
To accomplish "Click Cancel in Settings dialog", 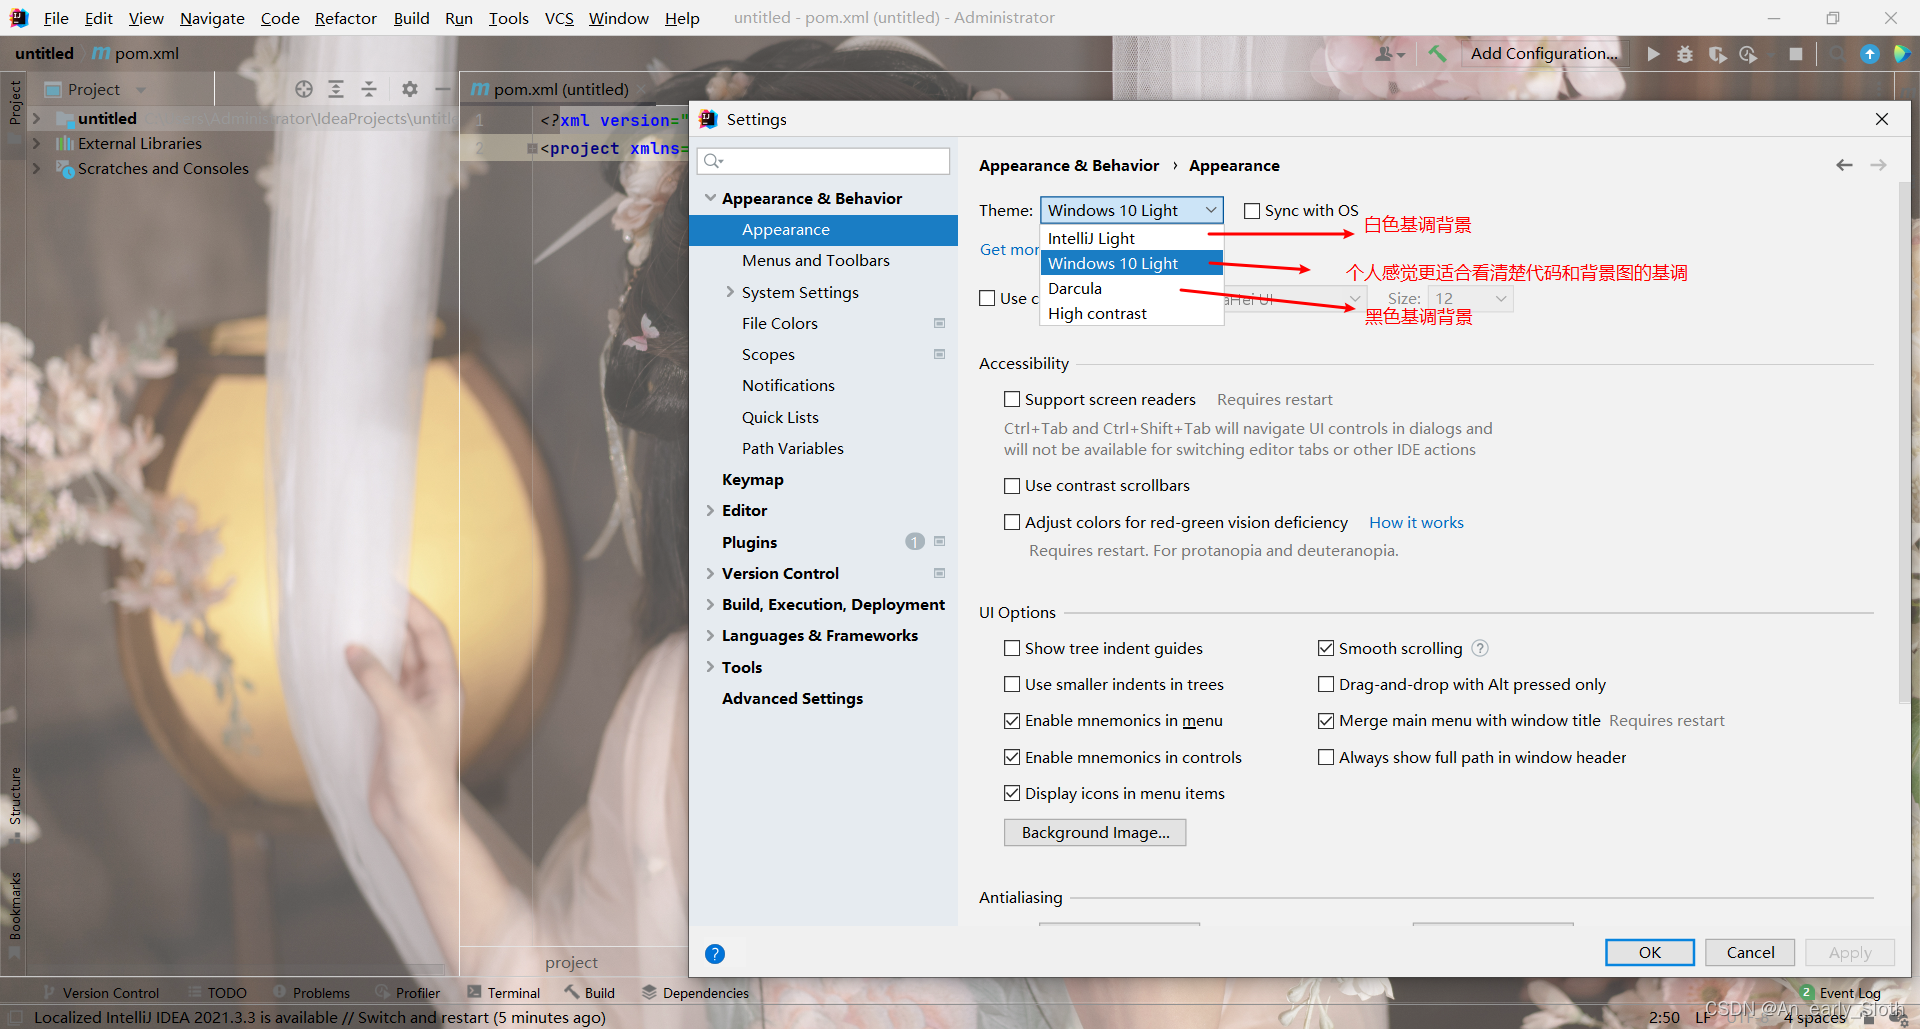I will tap(1750, 952).
